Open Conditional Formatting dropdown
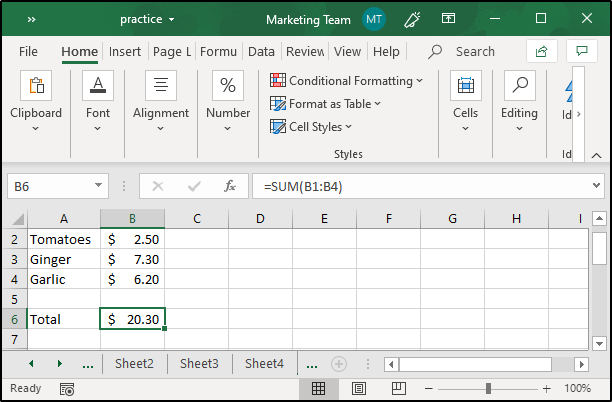Image resolution: width=612 pixels, height=402 pixels. point(346,81)
